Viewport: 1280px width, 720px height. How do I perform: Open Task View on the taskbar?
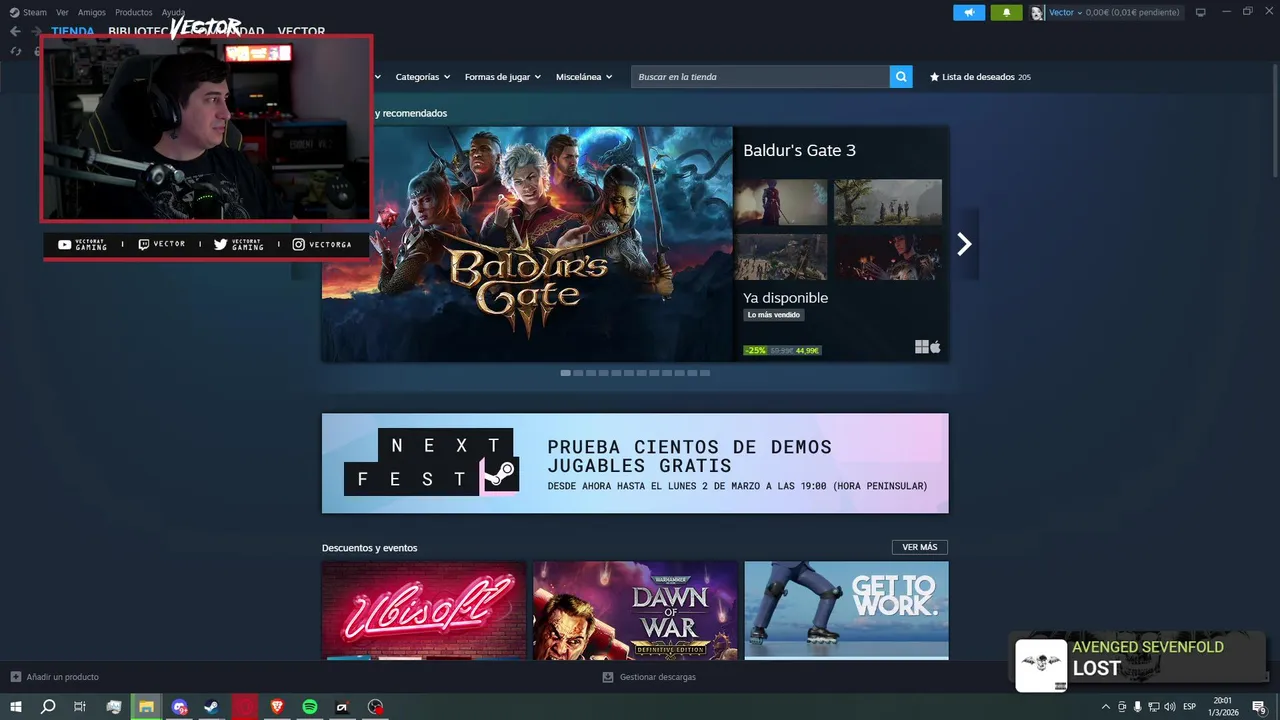point(80,707)
